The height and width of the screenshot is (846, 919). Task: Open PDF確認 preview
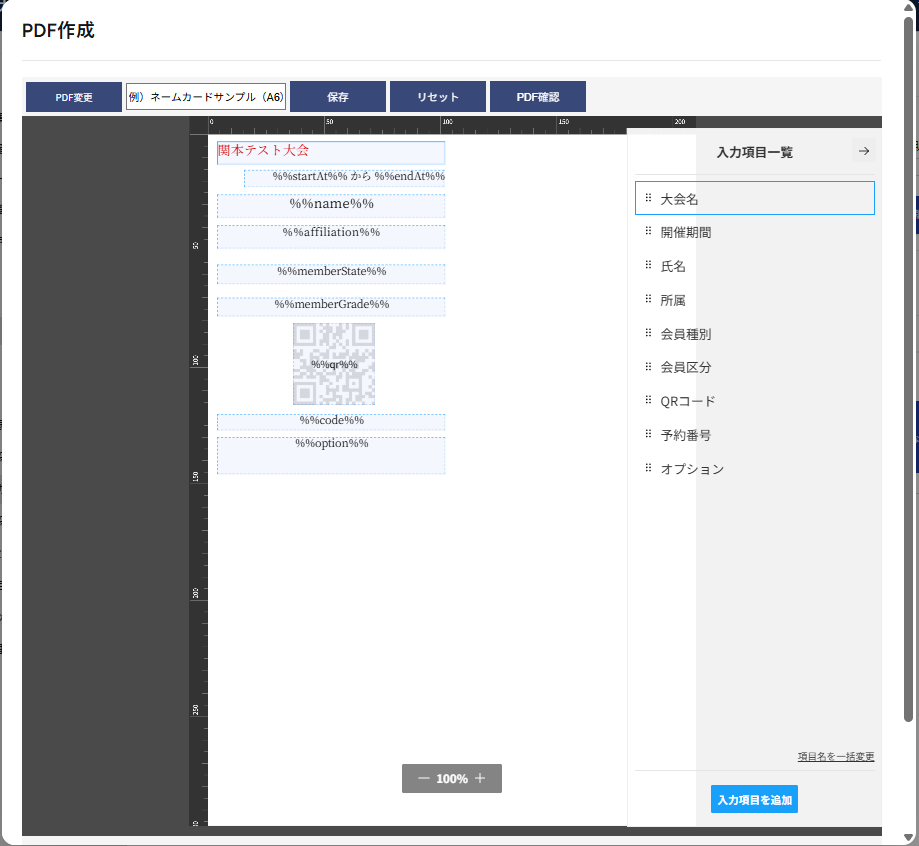[537, 97]
